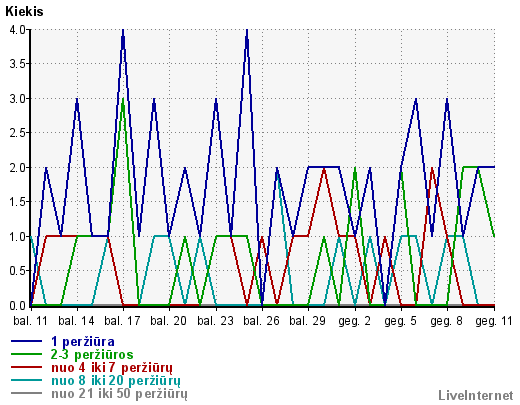The image size is (520, 405).
Task: Click the green line swatch in legend
Action: [26, 354]
